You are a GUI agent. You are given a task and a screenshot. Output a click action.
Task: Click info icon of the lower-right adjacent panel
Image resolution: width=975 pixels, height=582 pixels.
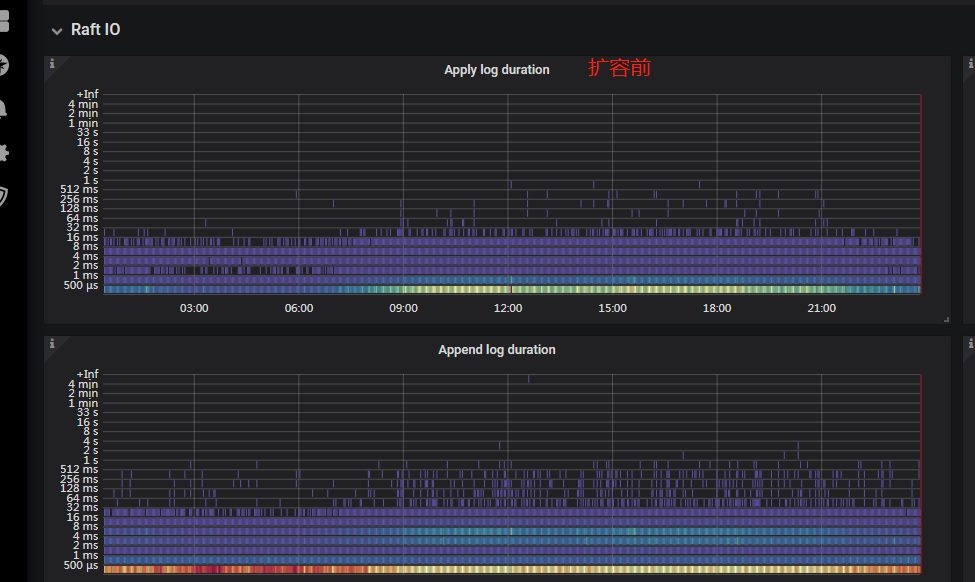click(x=969, y=343)
